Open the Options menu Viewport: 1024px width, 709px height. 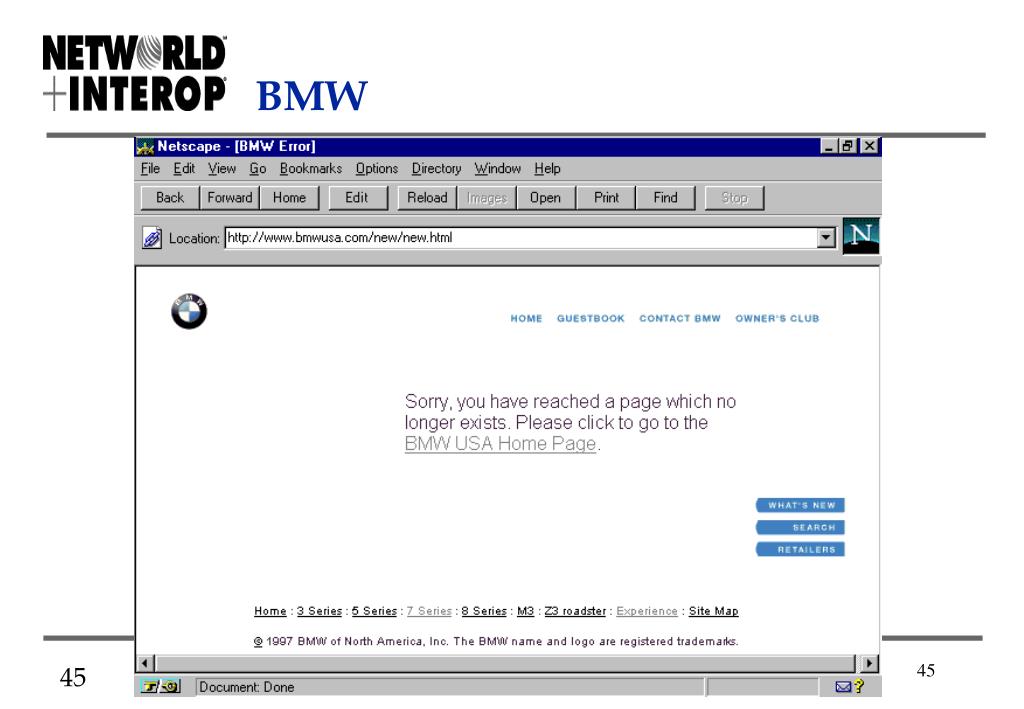(x=377, y=168)
